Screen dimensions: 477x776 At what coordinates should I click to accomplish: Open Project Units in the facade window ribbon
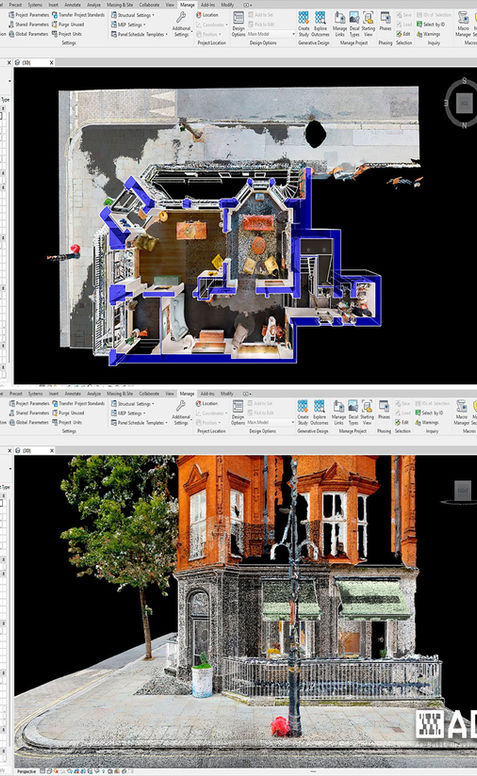pos(67,422)
